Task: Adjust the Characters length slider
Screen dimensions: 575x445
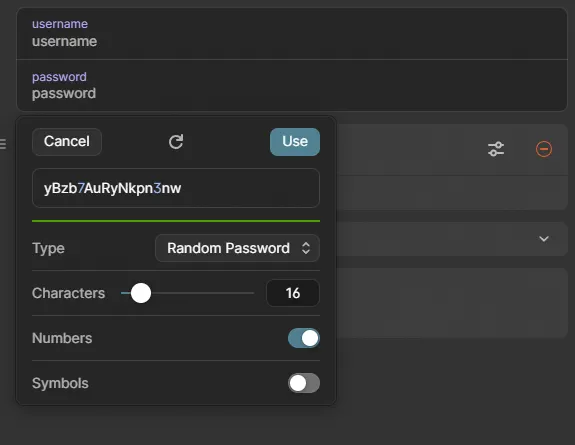Action: pyautogui.click(x=187, y=293)
